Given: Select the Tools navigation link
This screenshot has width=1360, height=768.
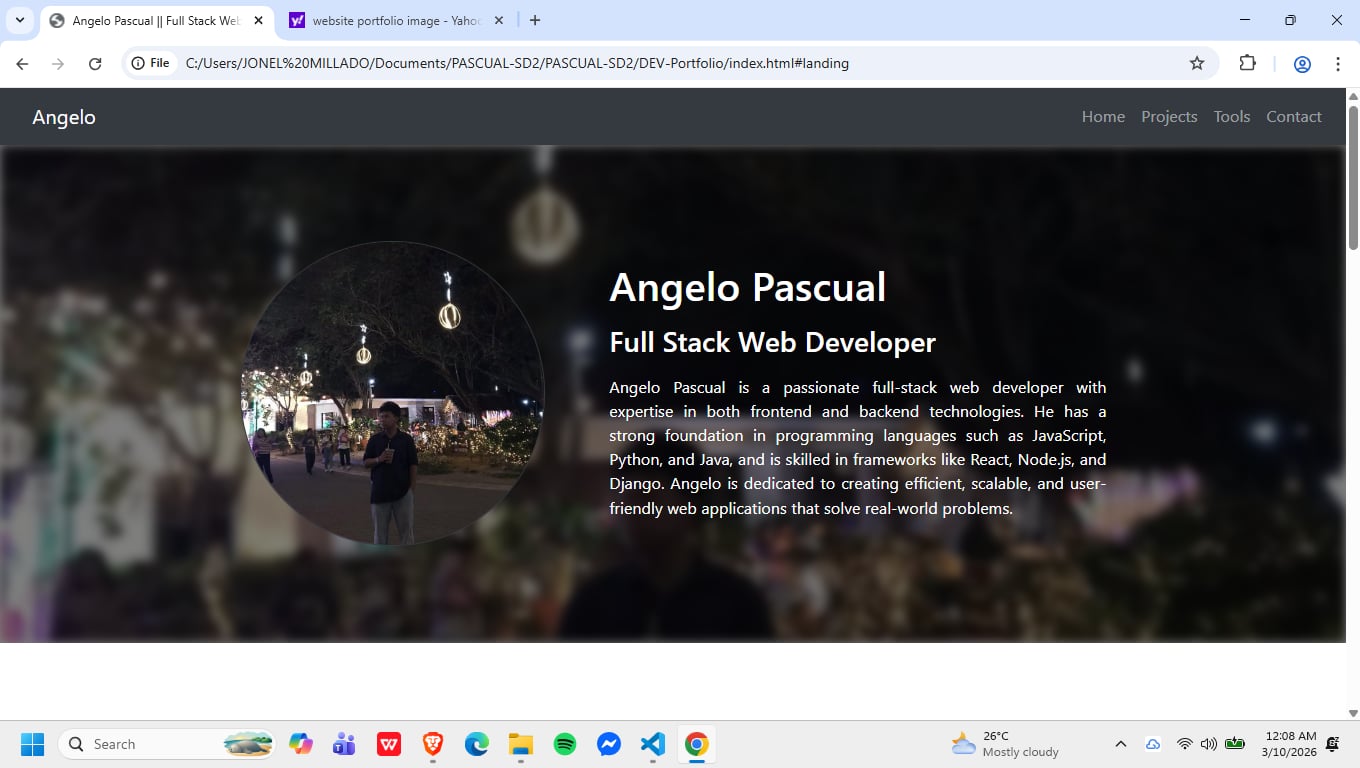Looking at the screenshot, I should click(x=1231, y=117).
